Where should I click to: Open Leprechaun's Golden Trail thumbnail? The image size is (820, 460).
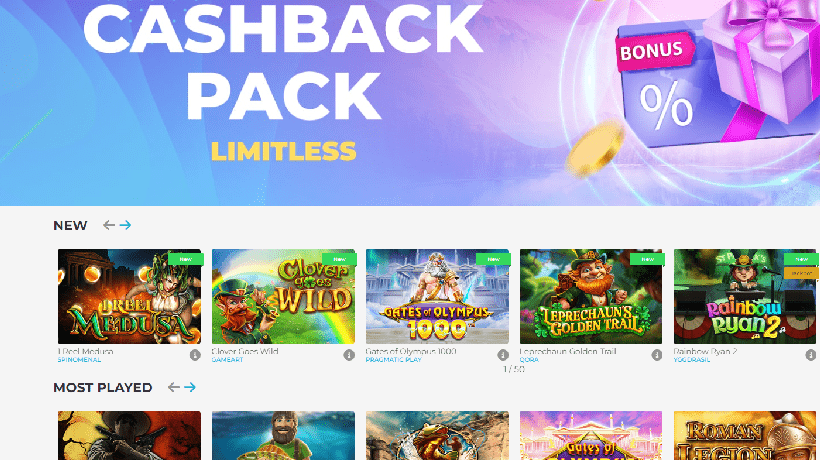click(591, 296)
